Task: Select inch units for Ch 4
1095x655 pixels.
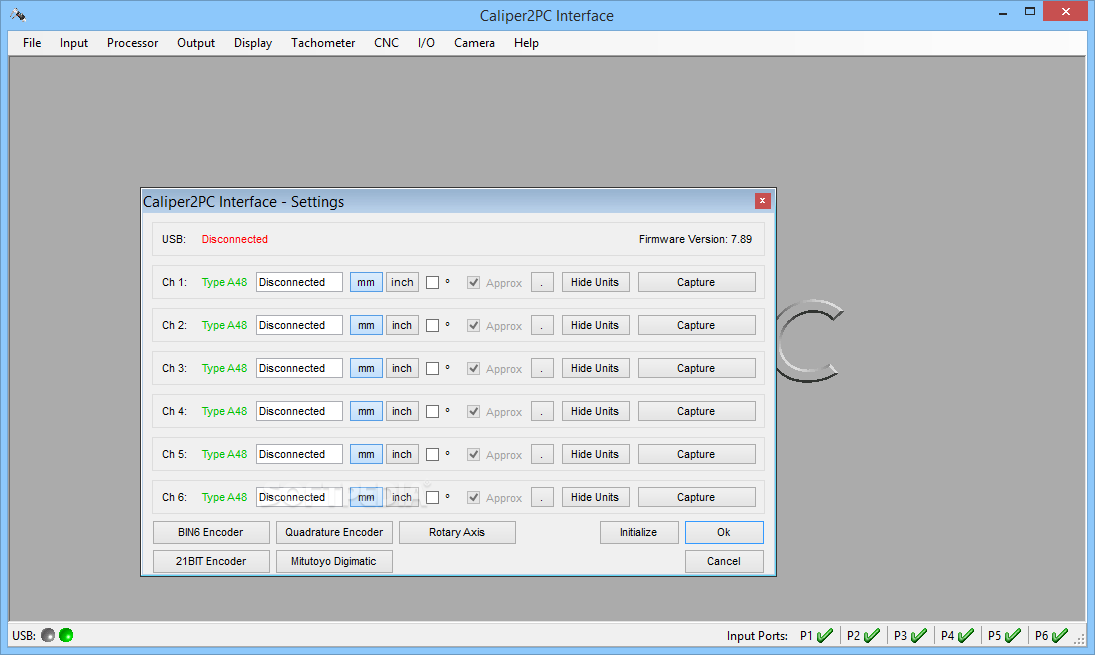Action: click(x=402, y=411)
